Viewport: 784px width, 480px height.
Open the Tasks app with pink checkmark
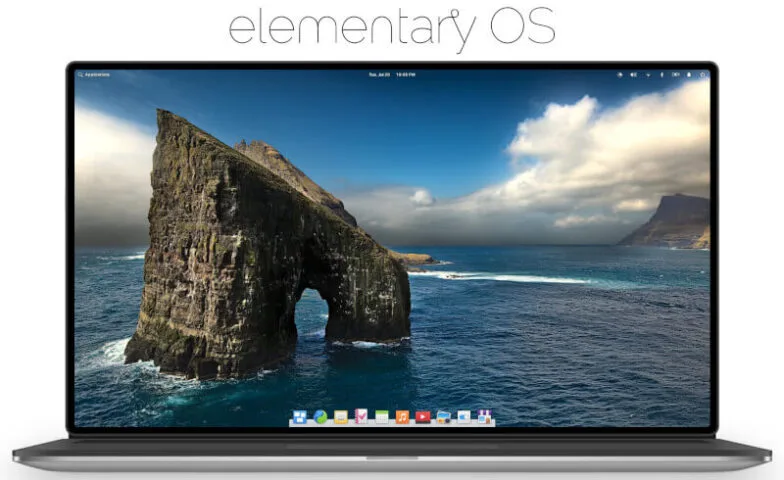(x=361, y=416)
